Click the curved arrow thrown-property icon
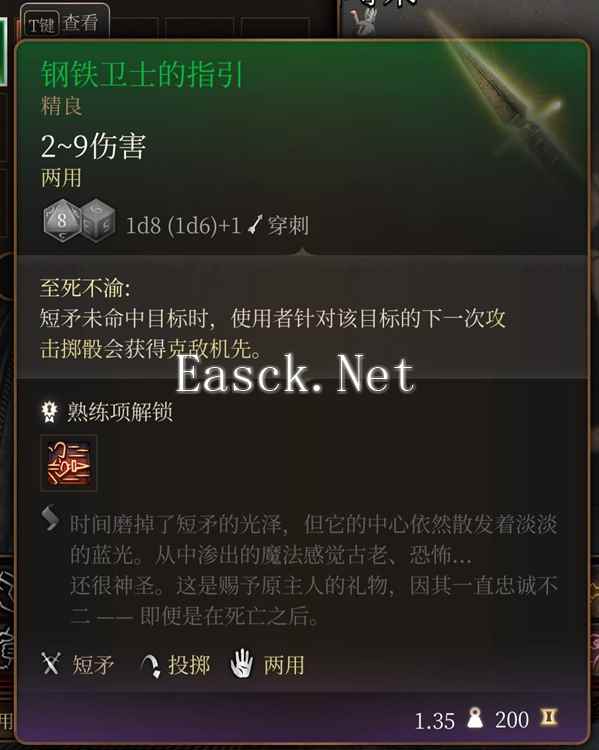 click(151, 665)
